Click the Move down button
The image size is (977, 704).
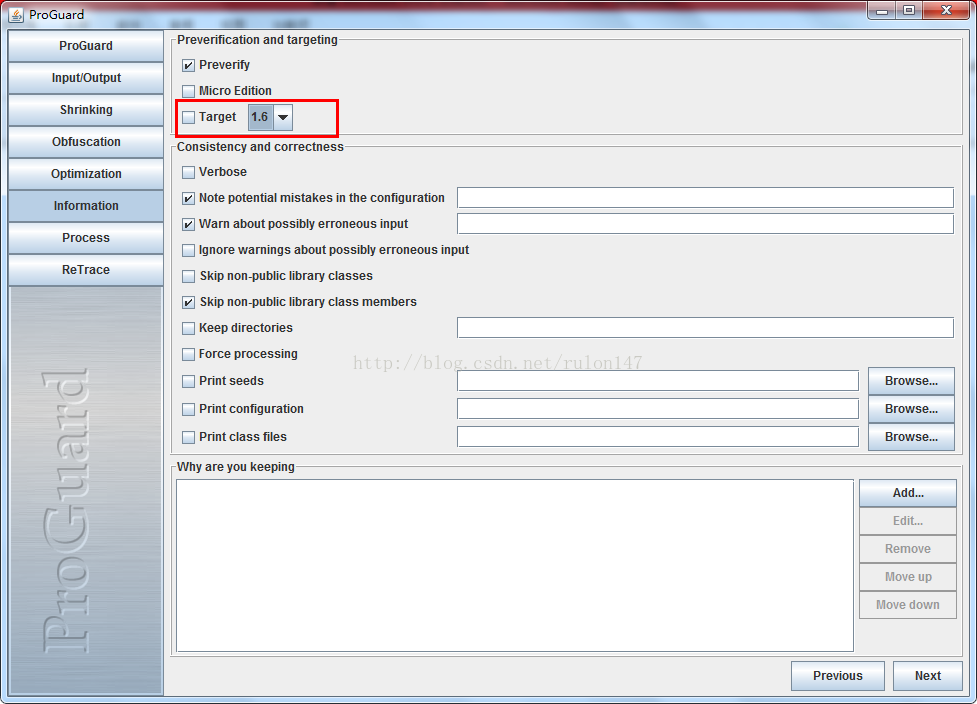tap(908, 605)
